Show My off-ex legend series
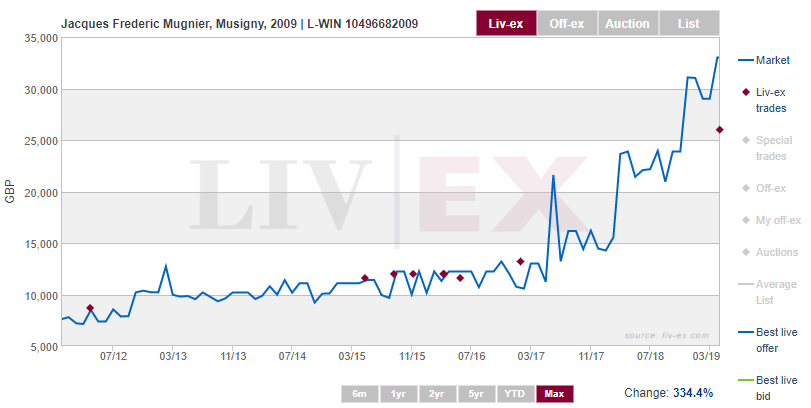Screen dimensions: 811x408 [771, 220]
